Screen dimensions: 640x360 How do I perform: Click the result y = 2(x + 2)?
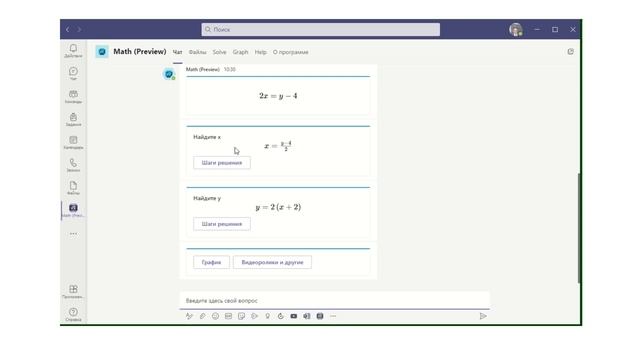[x=278, y=207]
